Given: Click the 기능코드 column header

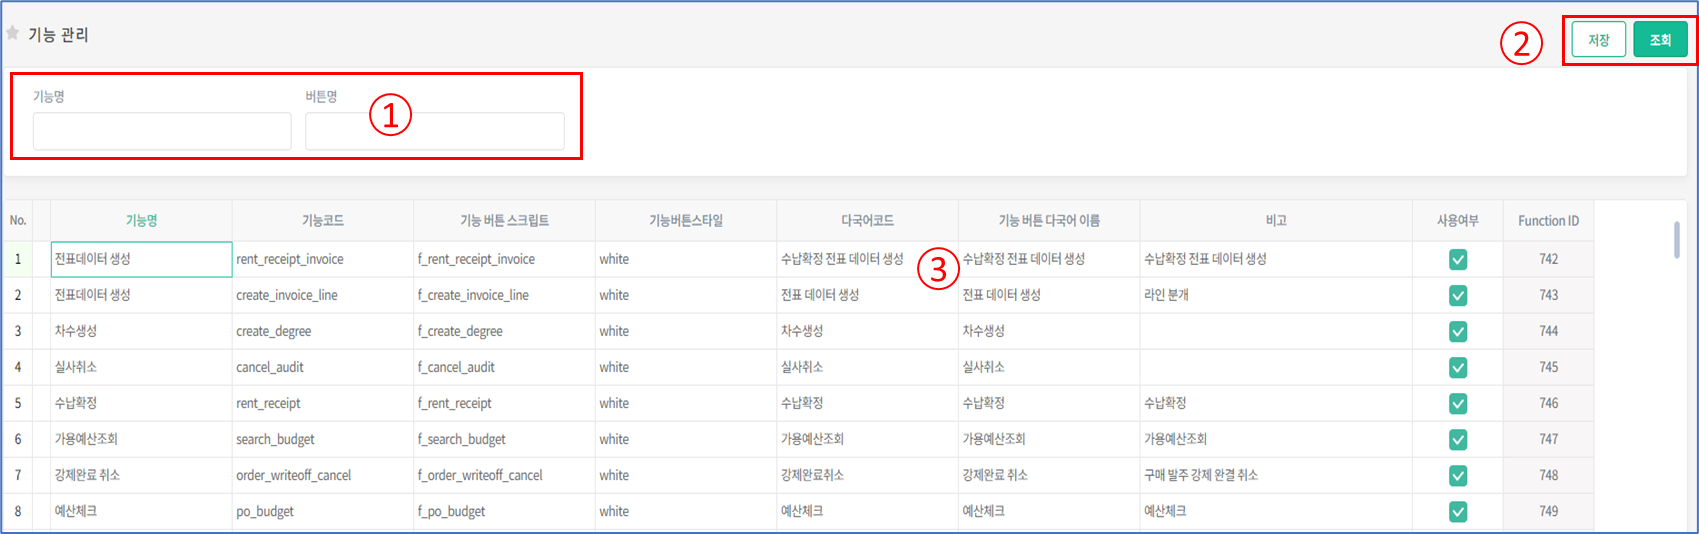Looking at the screenshot, I should [322, 221].
